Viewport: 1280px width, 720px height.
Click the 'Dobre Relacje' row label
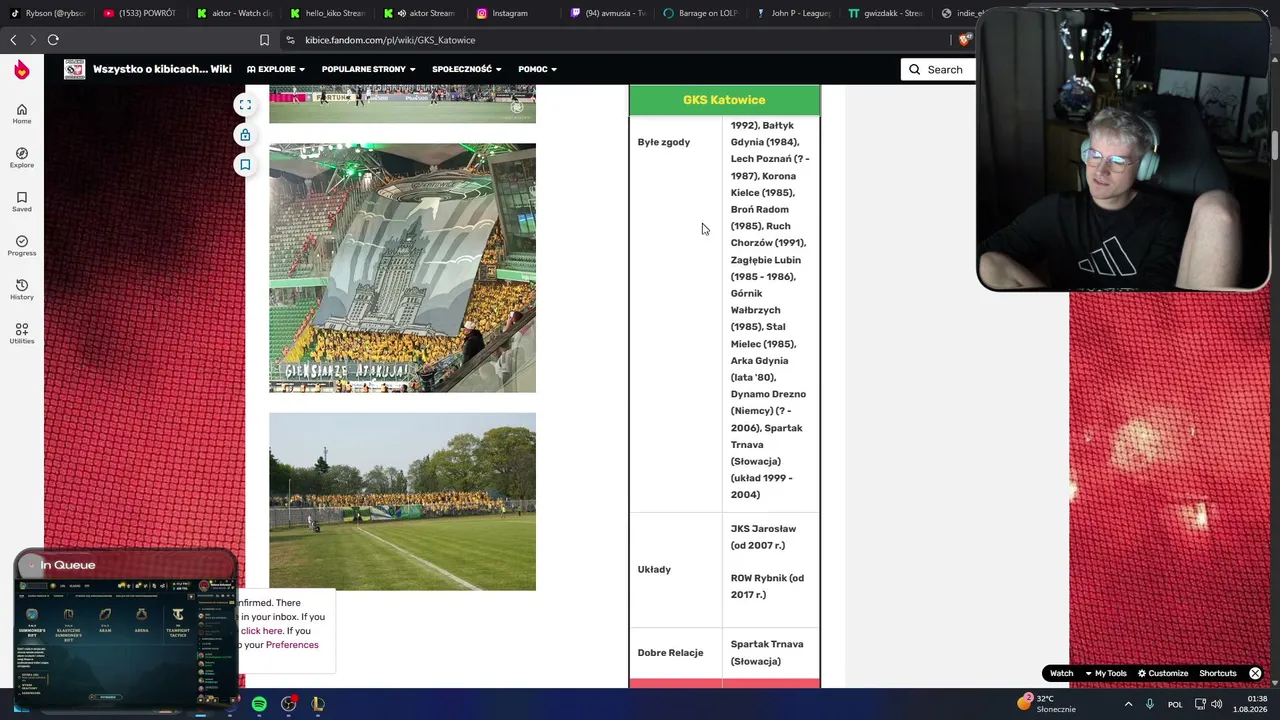click(670, 653)
